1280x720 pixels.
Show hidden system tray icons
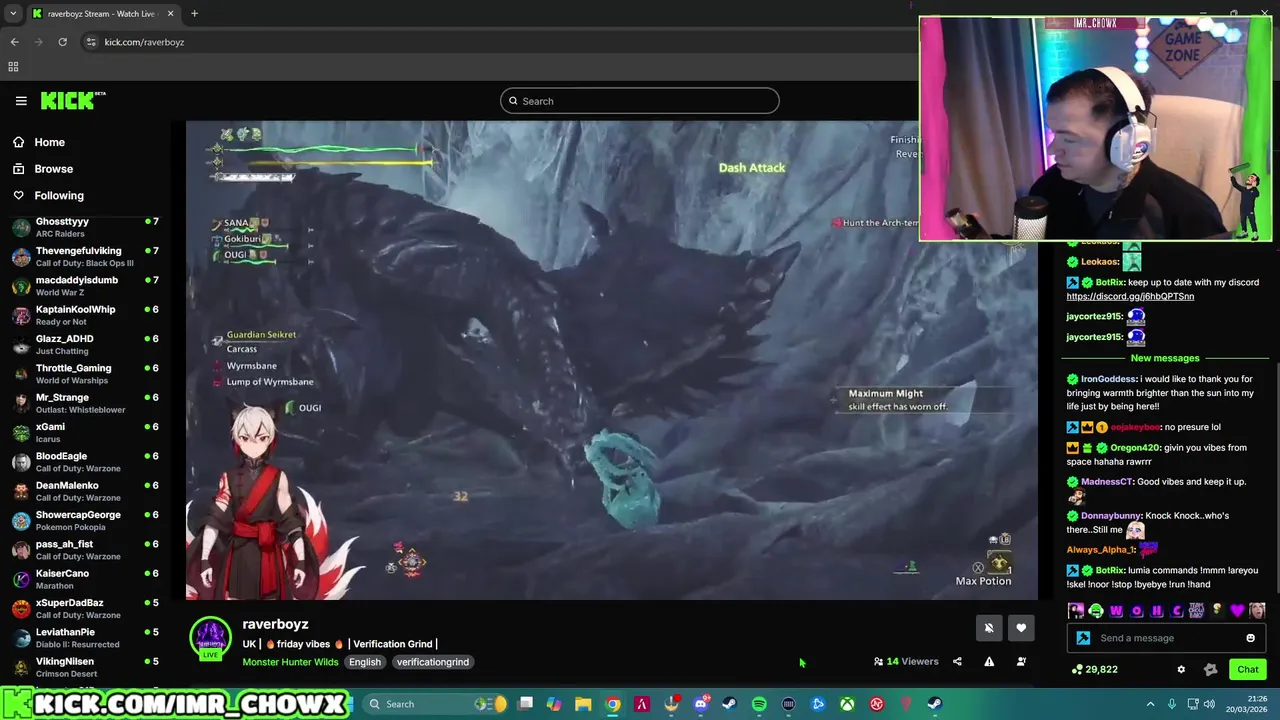(1150, 704)
